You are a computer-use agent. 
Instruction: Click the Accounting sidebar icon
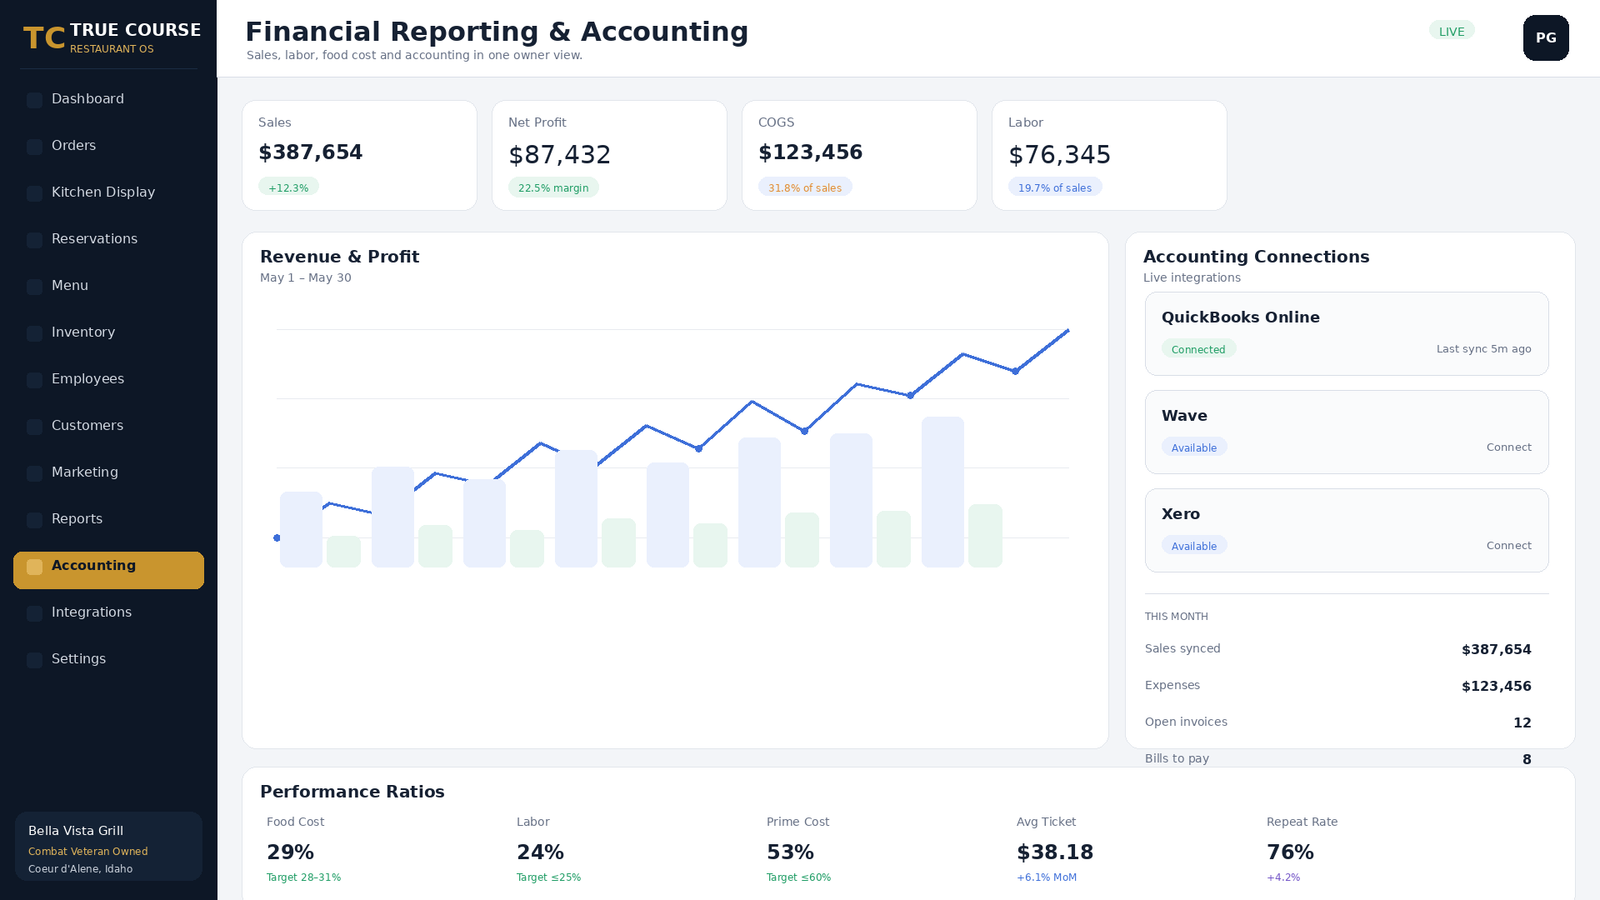[x=34, y=567]
